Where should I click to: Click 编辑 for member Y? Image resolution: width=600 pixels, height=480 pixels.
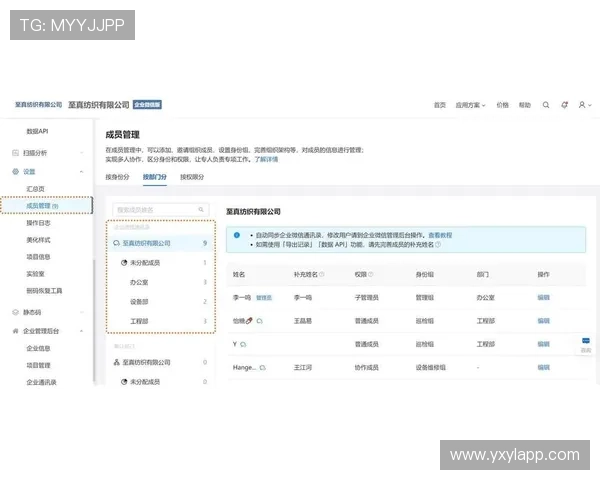point(543,344)
